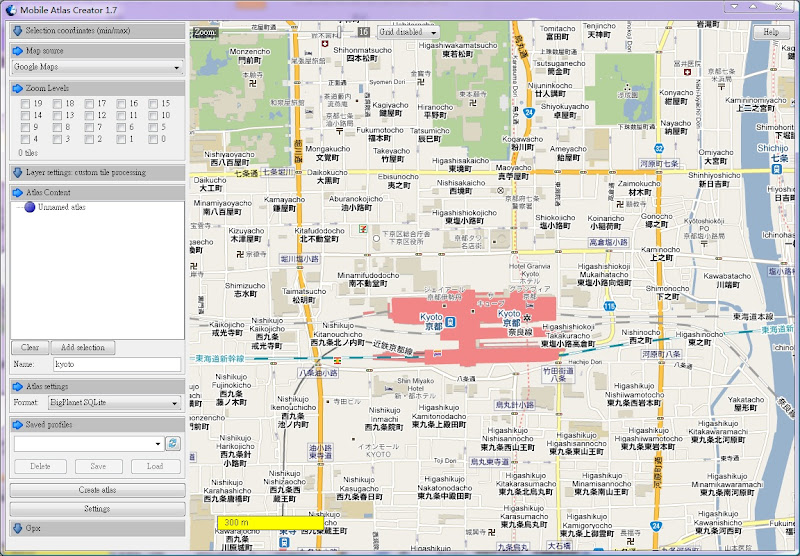Collapse the Saved profiles panel arrow
Viewport: 800px width, 556px height.
click(17, 424)
